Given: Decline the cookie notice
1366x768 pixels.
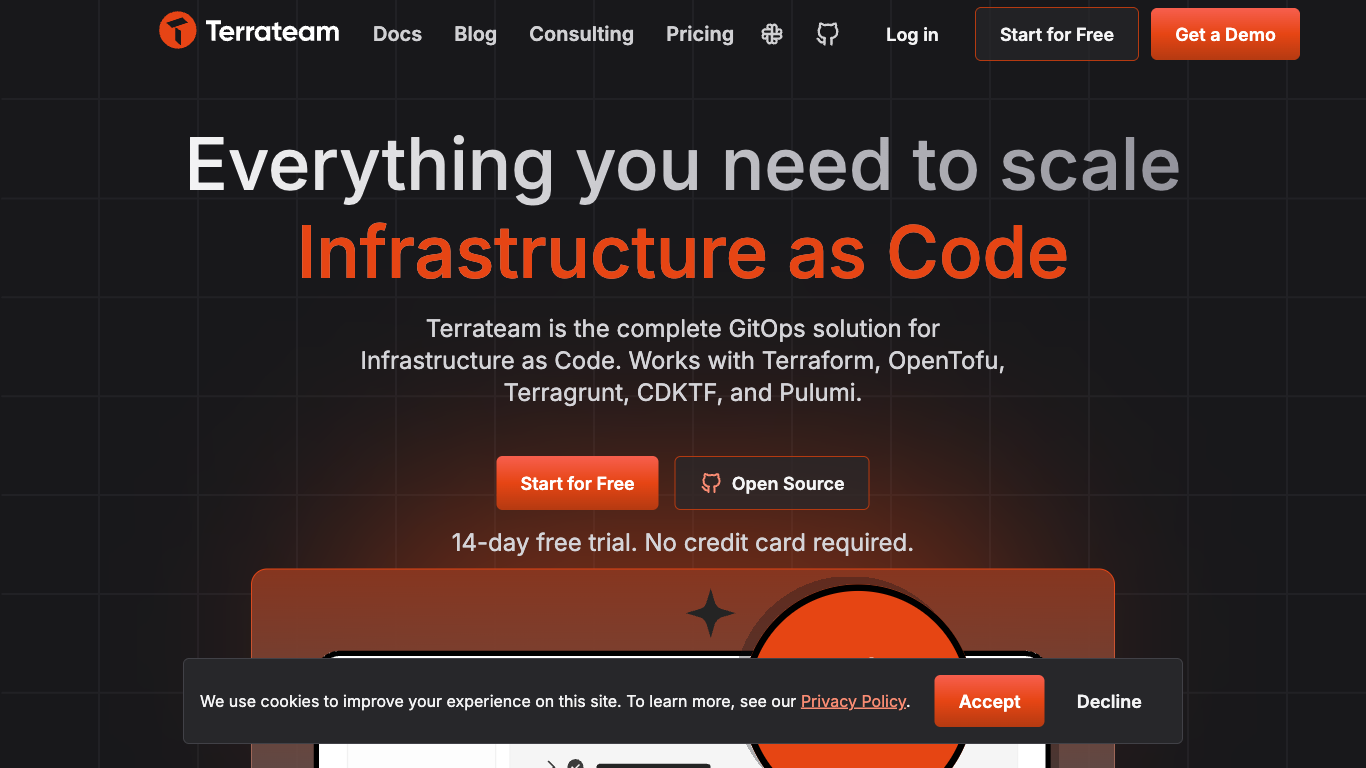Looking at the screenshot, I should [1109, 701].
